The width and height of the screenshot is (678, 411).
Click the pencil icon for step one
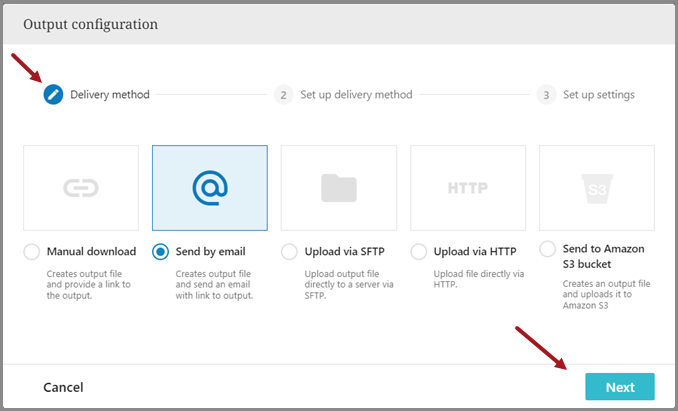53,95
